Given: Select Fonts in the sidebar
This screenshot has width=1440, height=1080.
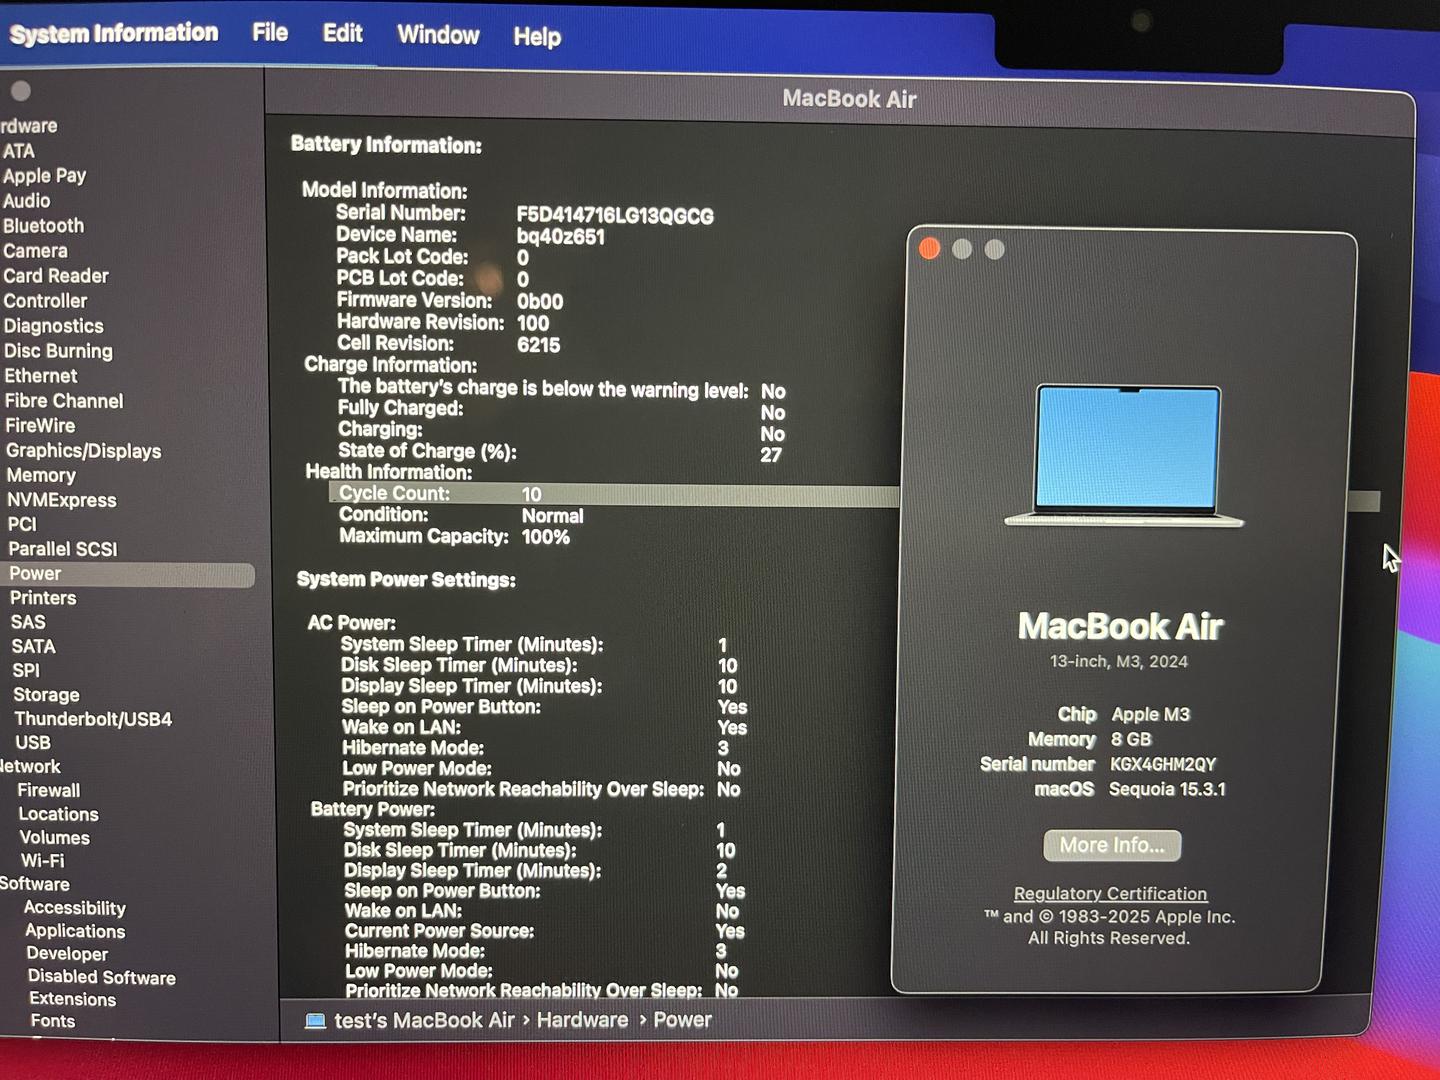Looking at the screenshot, I should (53, 1021).
